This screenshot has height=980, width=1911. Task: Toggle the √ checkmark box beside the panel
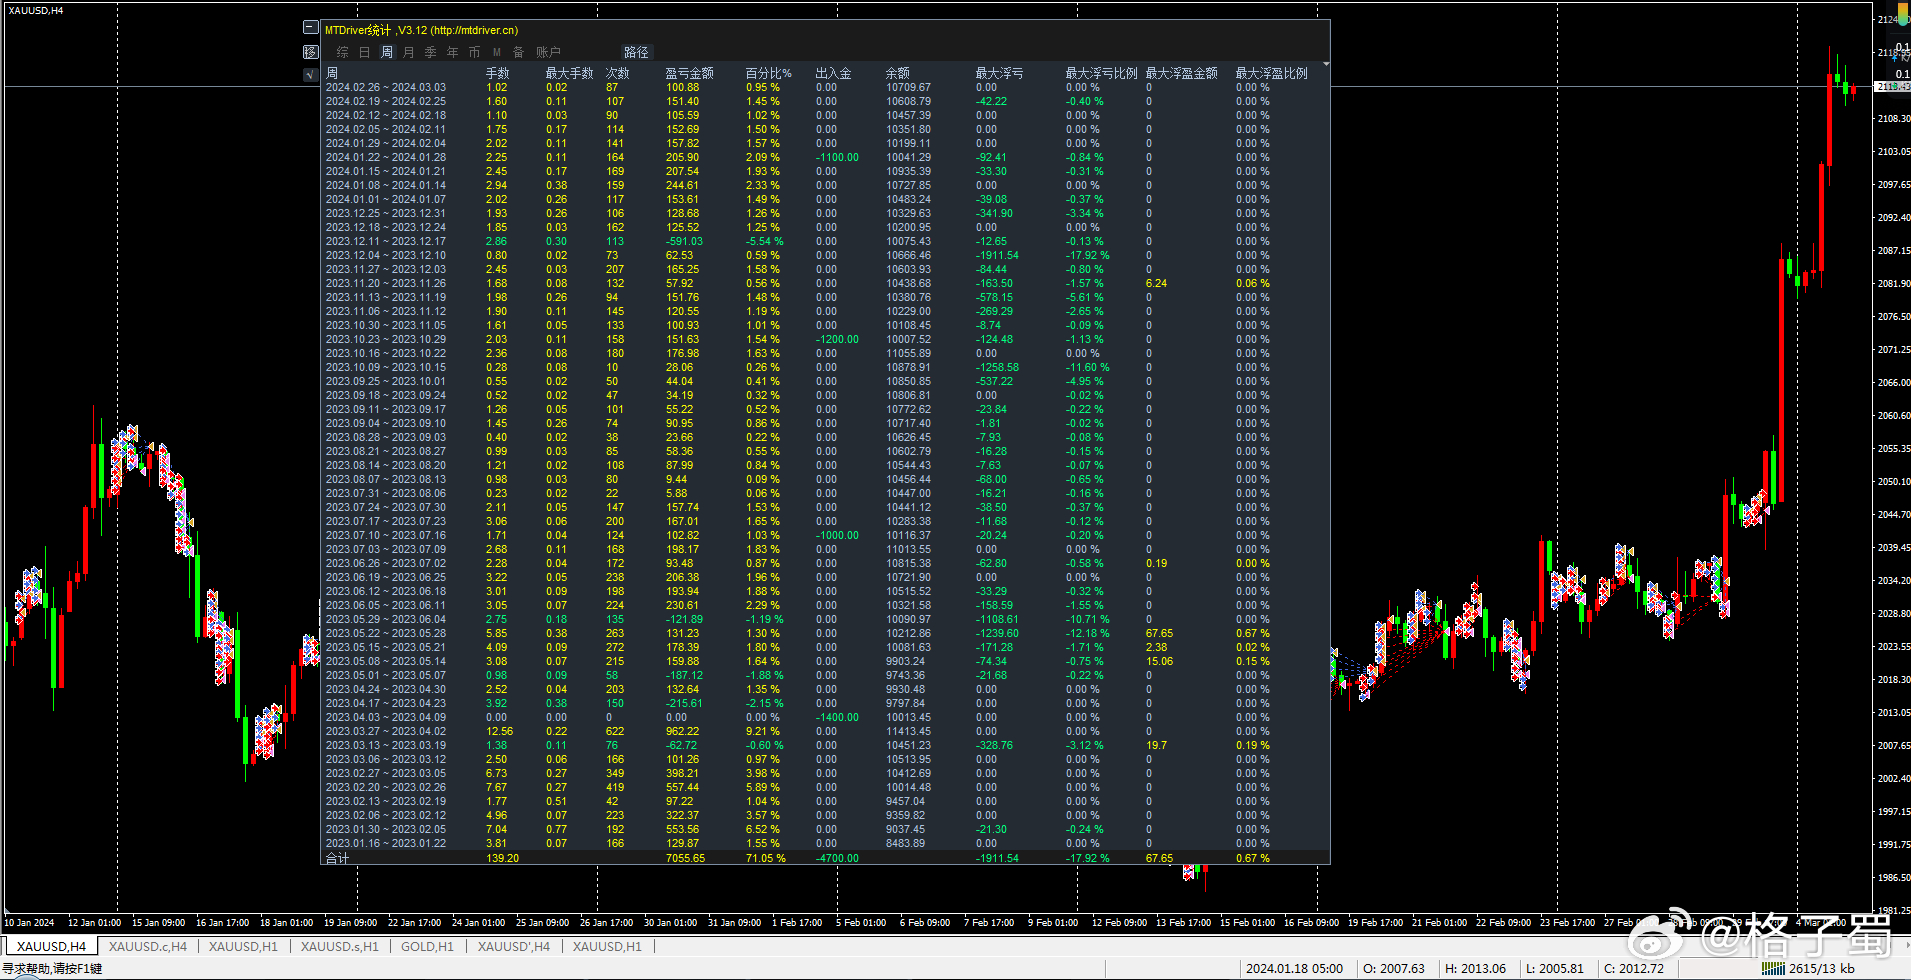(x=311, y=74)
